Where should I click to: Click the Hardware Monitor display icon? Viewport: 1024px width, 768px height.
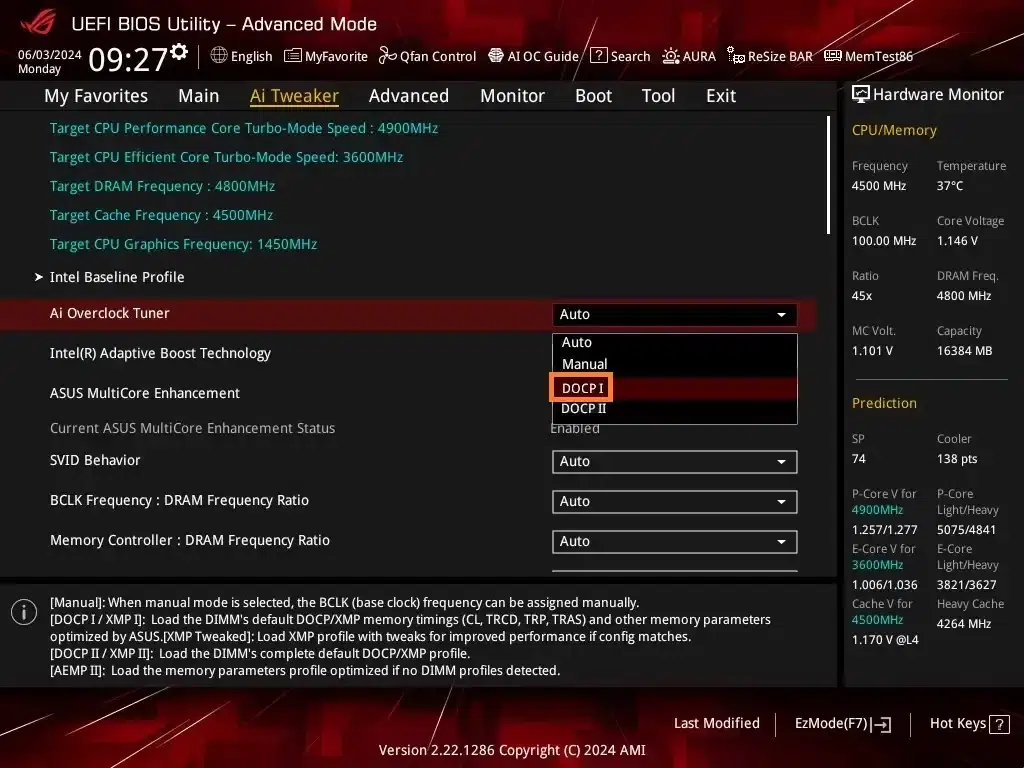(x=861, y=95)
